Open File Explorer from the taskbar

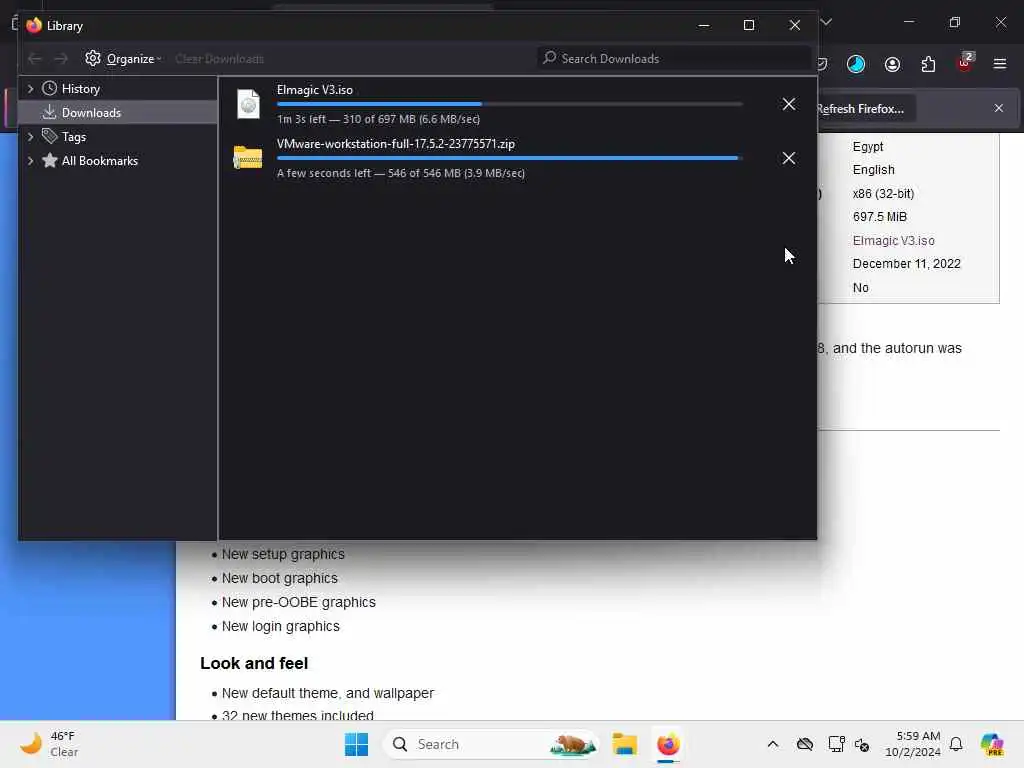pos(624,744)
